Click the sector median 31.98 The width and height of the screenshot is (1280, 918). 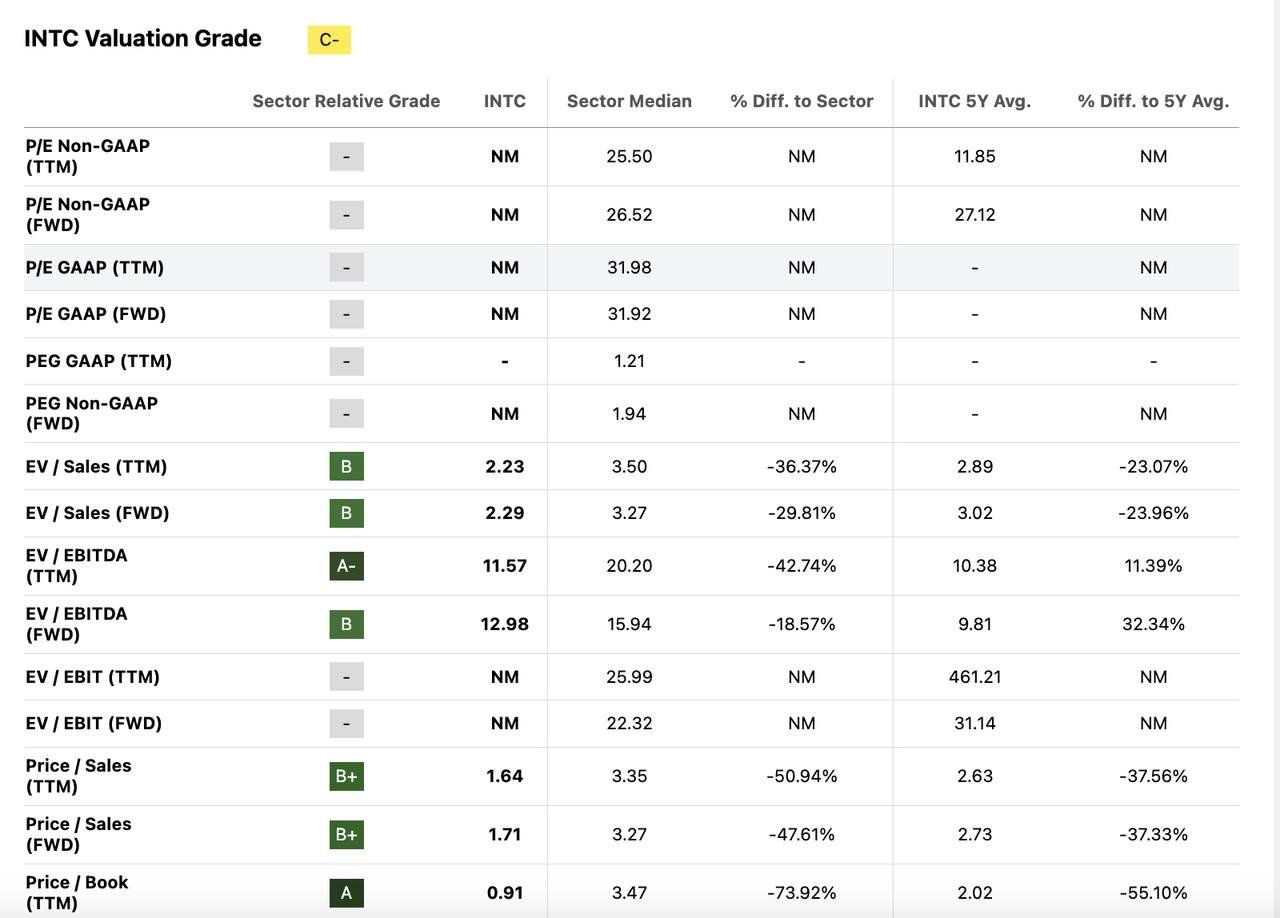[x=629, y=268]
